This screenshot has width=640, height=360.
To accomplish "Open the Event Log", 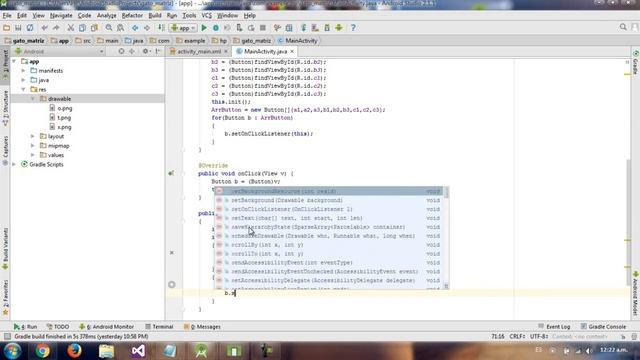I will 554,327.
